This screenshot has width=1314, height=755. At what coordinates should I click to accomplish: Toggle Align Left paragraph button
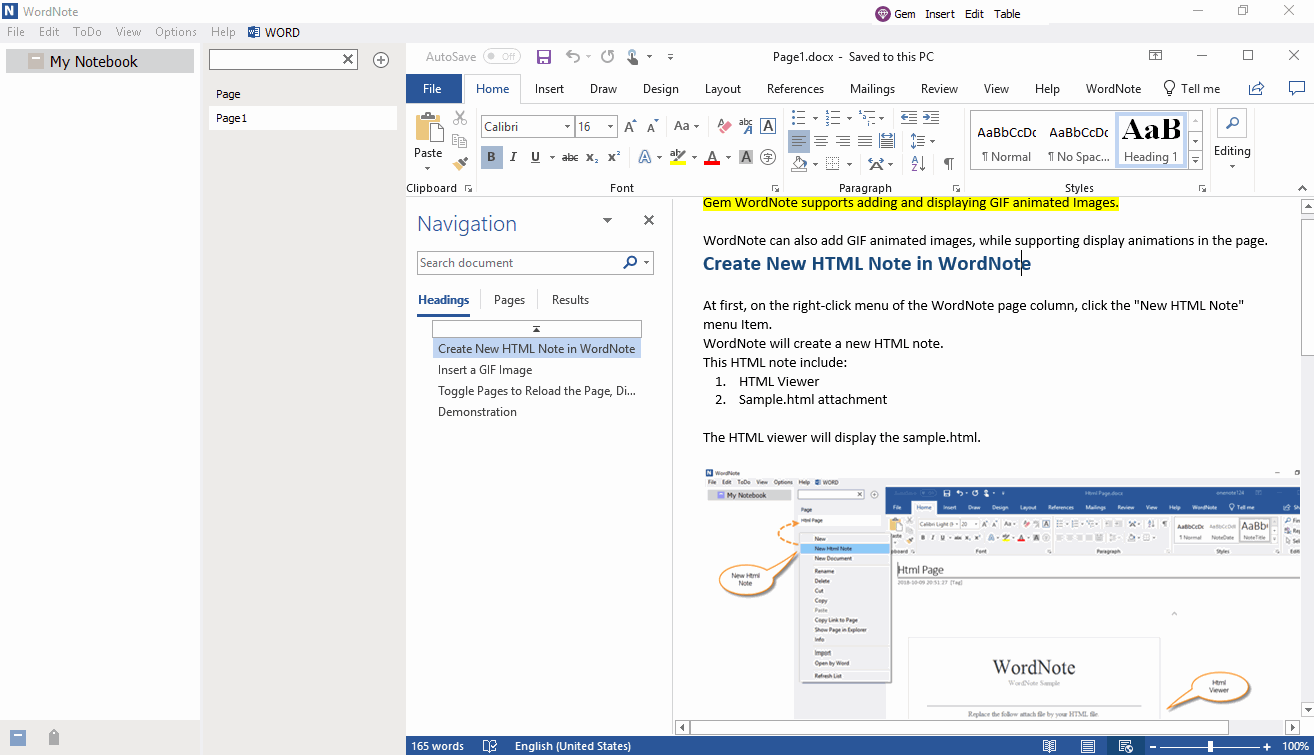click(x=798, y=141)
